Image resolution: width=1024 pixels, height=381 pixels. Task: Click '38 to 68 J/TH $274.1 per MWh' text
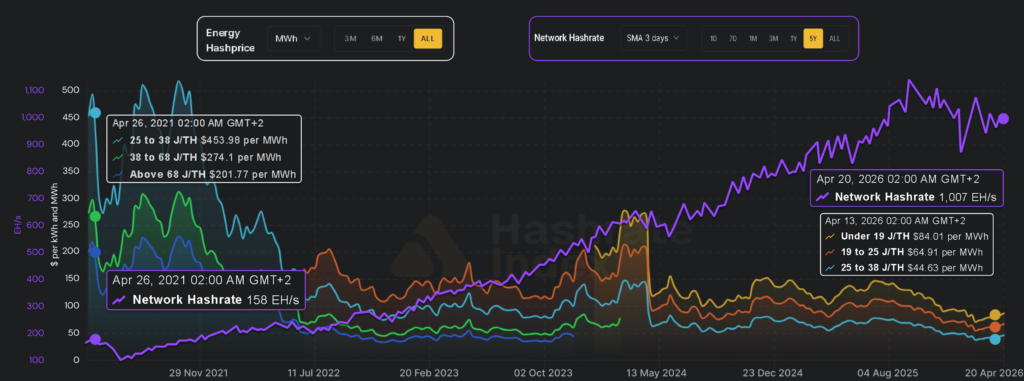coord(206,157)
